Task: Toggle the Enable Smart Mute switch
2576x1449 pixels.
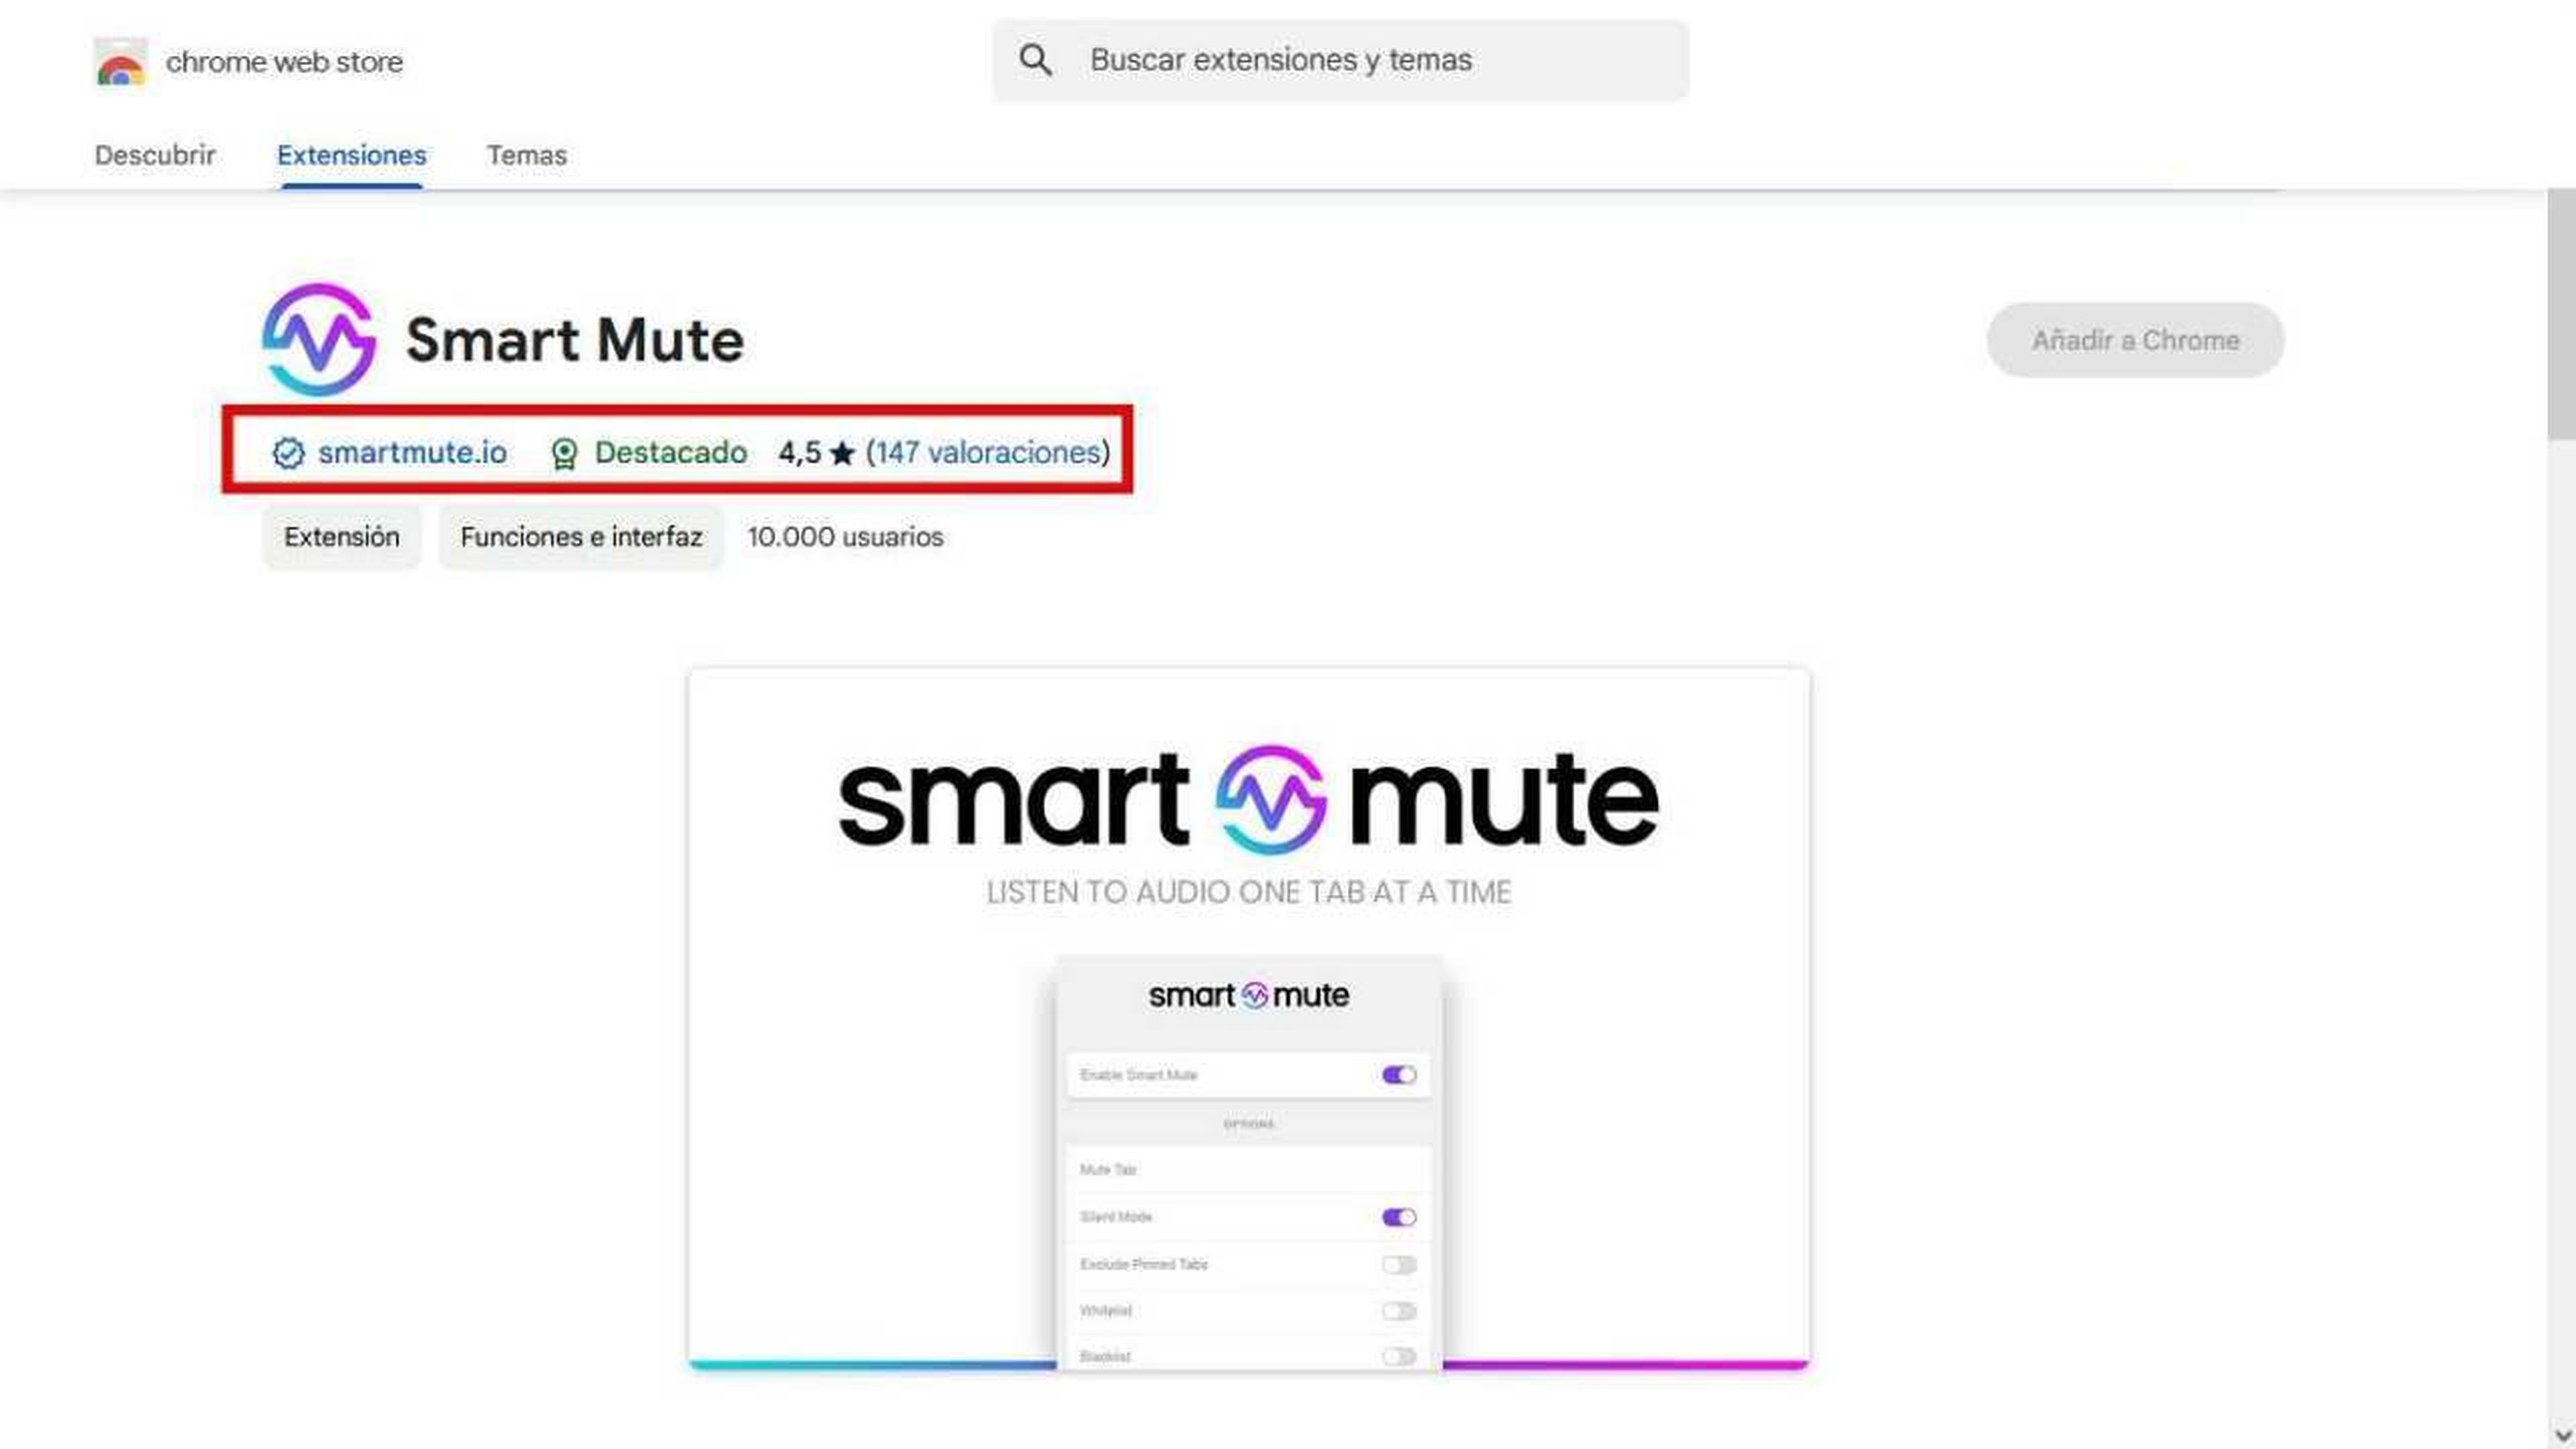Action: point(1399,1074)
